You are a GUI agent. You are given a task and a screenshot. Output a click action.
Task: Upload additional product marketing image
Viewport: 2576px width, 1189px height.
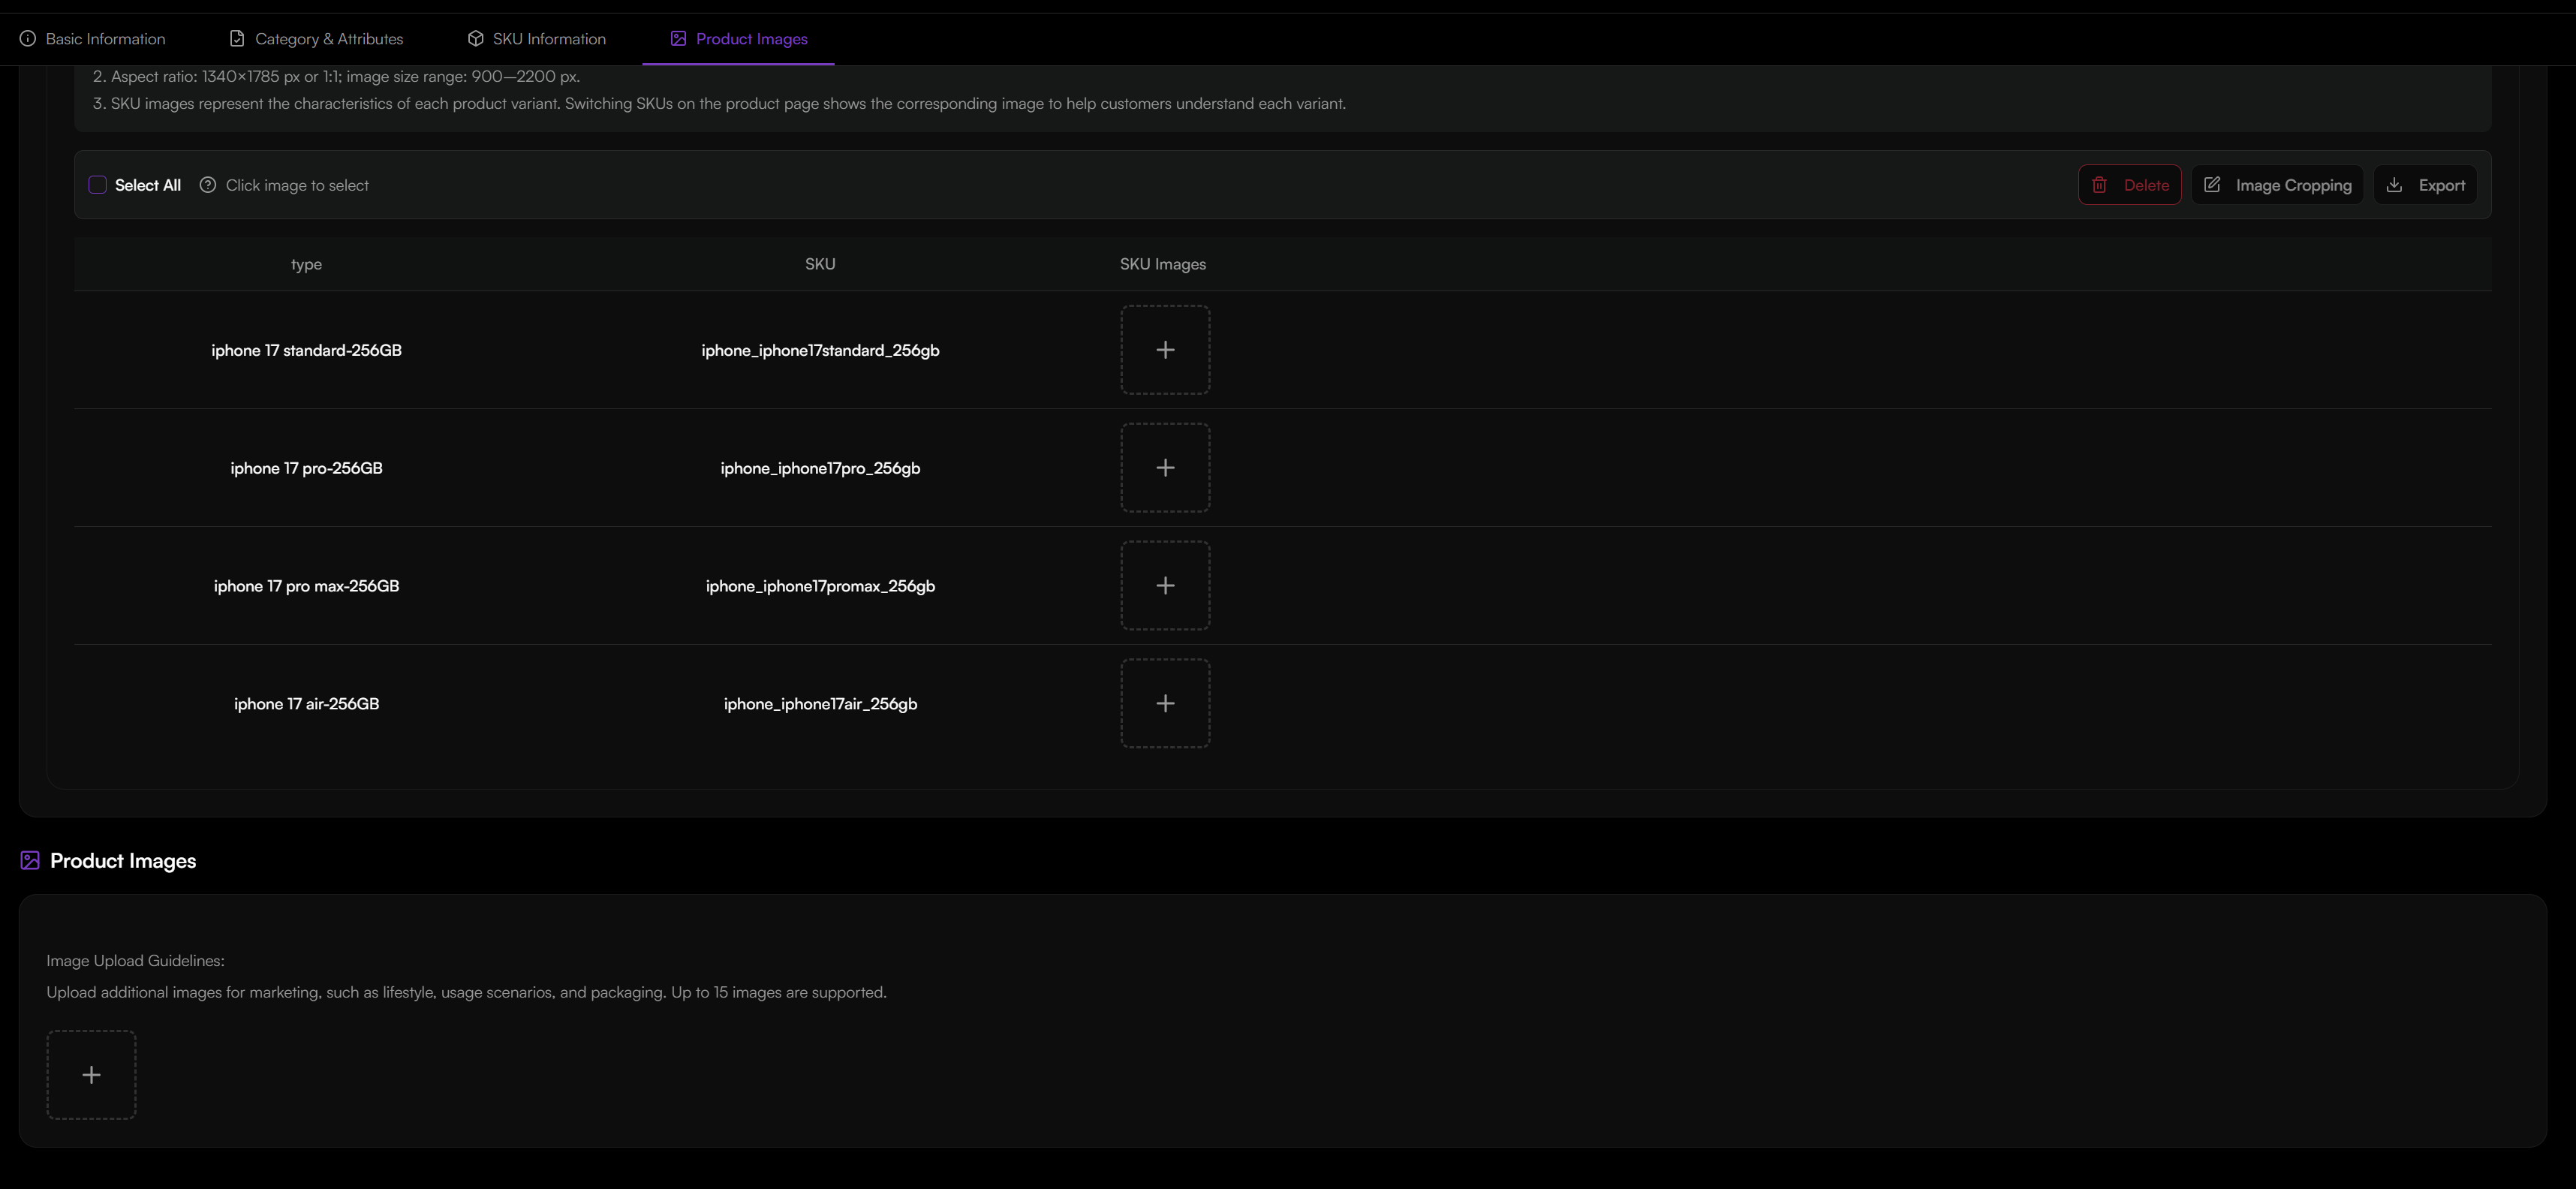click(91, 1075)
